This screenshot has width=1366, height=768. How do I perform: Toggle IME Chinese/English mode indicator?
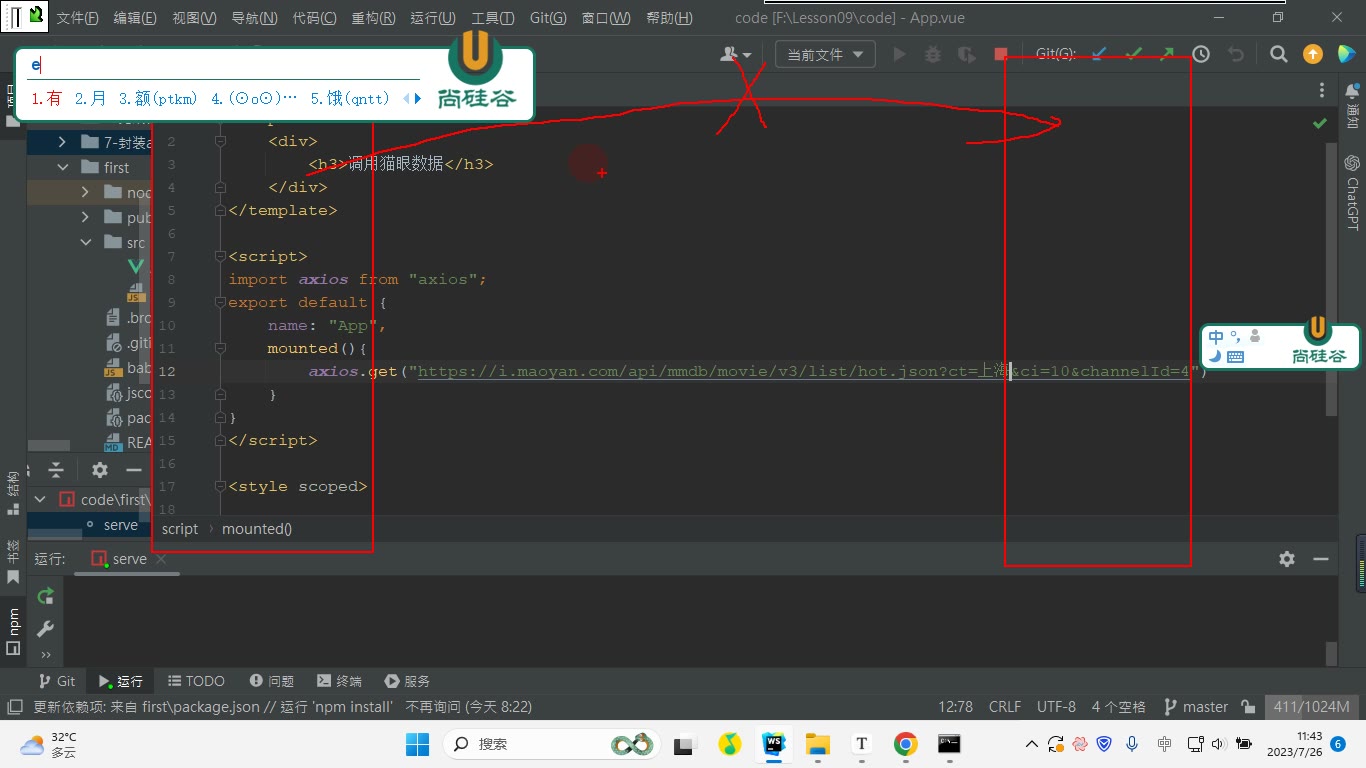click(x=1216, y=337)
